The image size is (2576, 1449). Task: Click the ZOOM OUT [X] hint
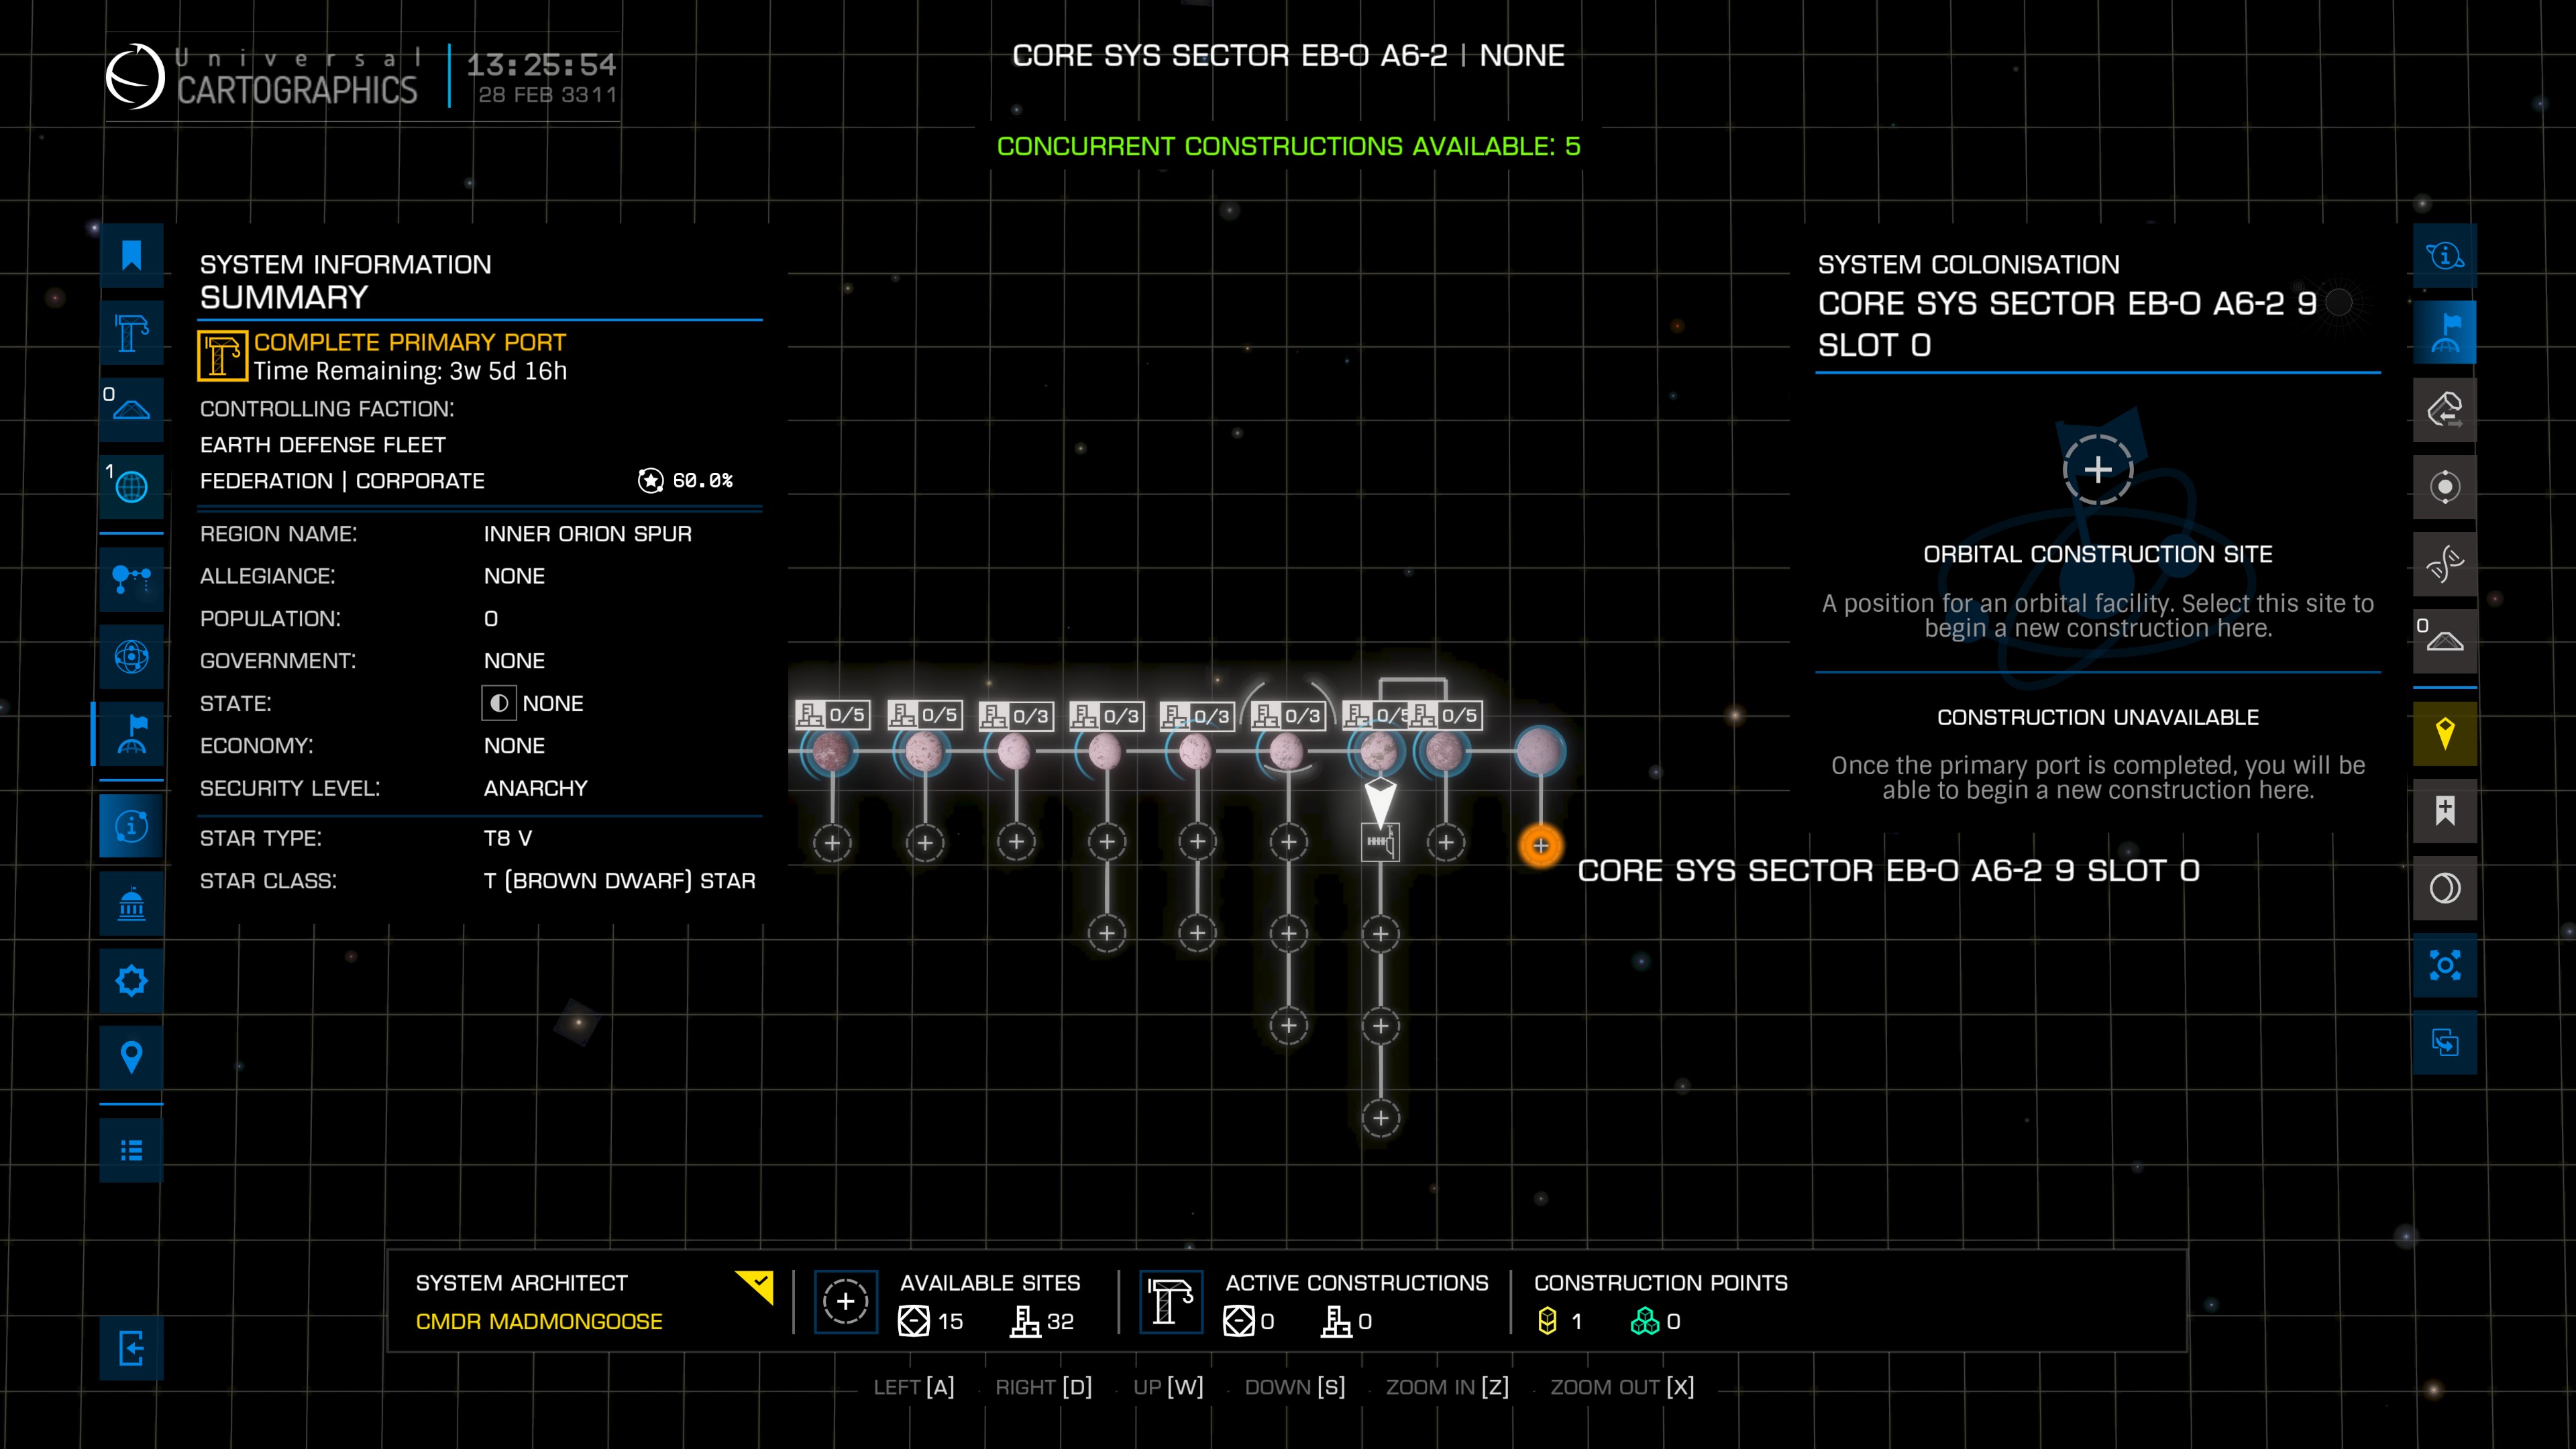[1622, 1387]
